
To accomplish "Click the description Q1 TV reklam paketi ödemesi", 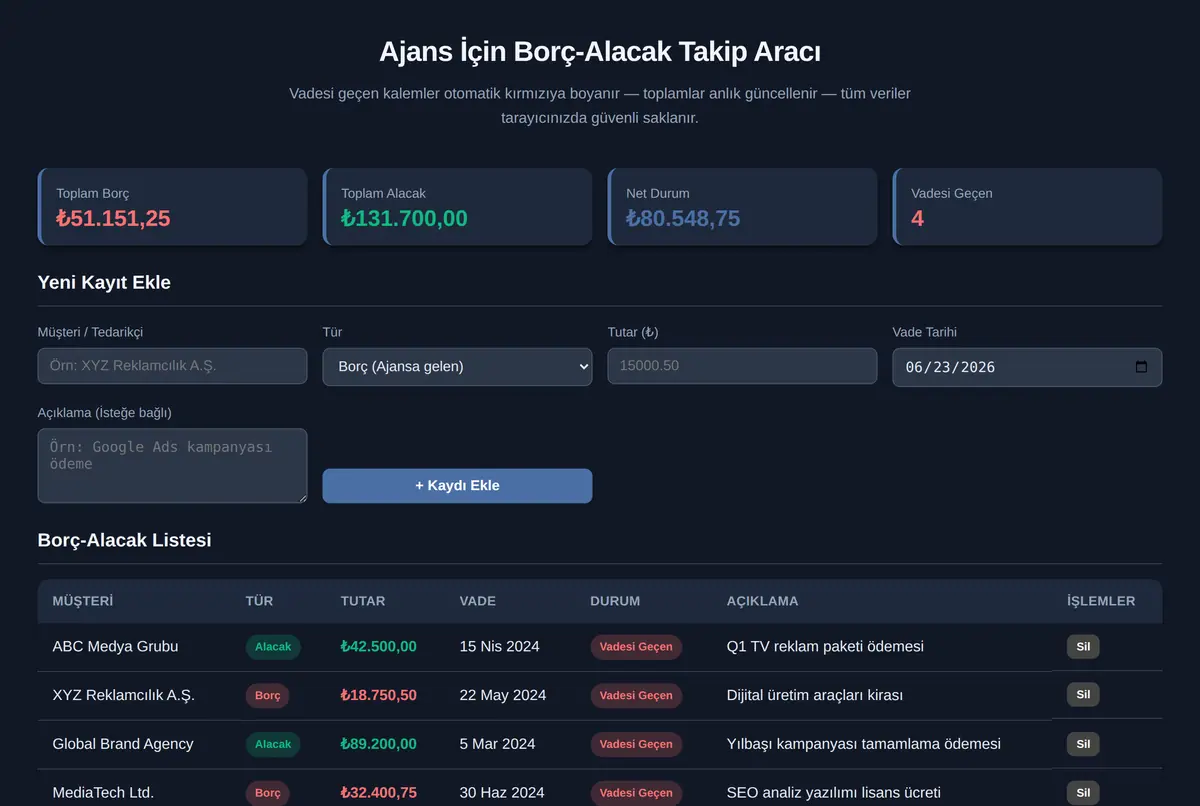I will coord(825,647).
